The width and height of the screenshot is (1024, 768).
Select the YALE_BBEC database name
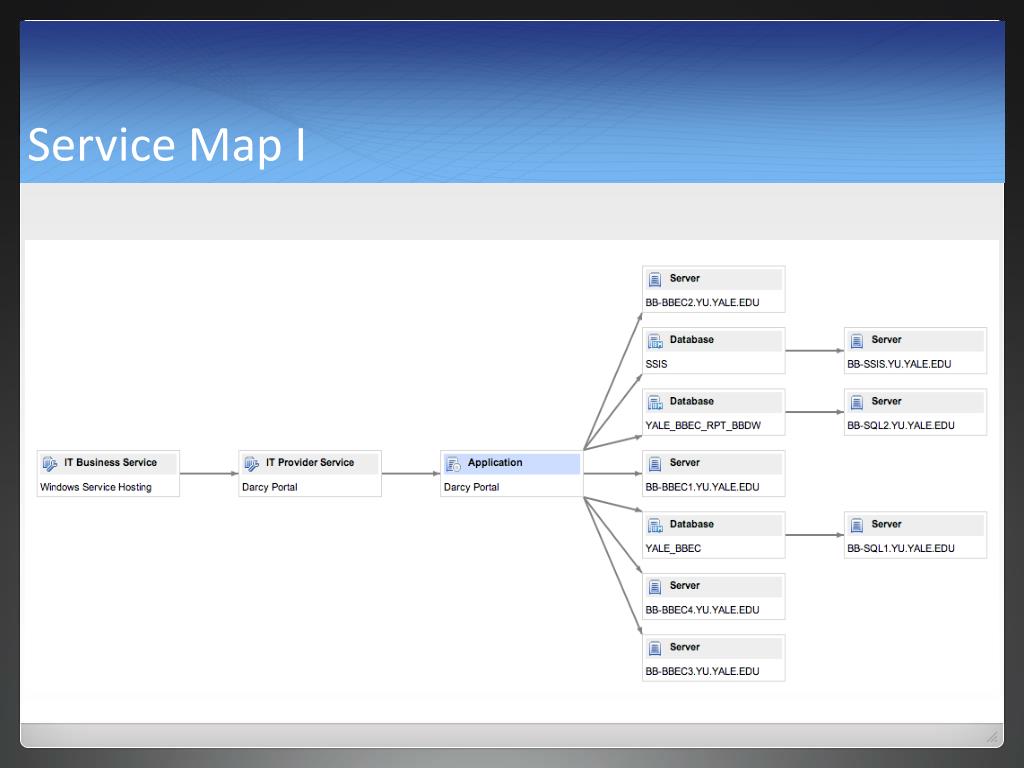point(673,548)
